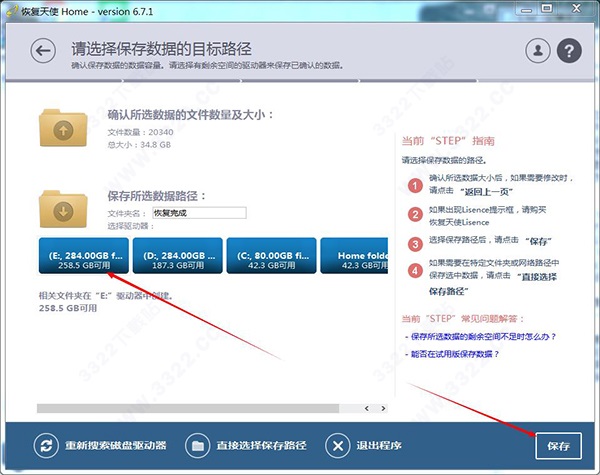The image size is (600, 475).
Task: Click the 直接选择保存路径 label
Action: [x=261, y=446]
